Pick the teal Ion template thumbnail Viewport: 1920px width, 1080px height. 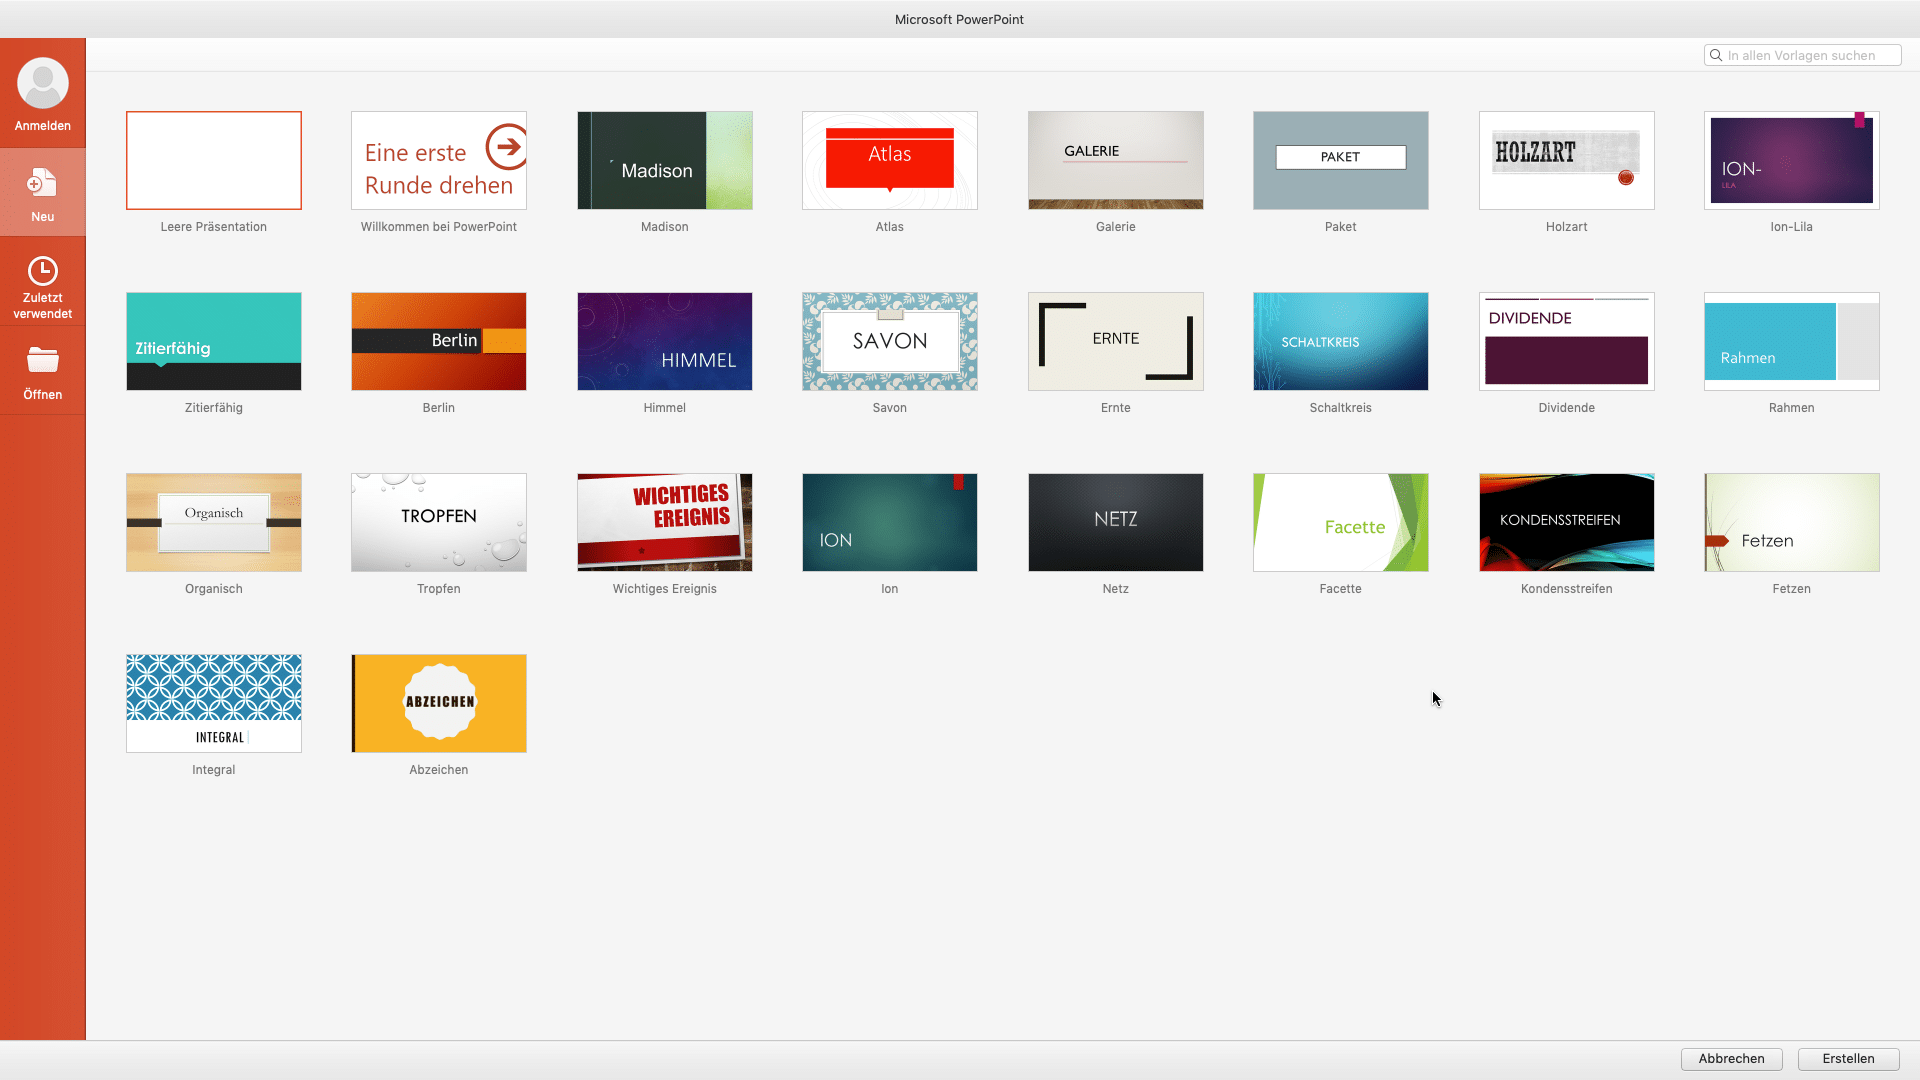coord(890,523)
